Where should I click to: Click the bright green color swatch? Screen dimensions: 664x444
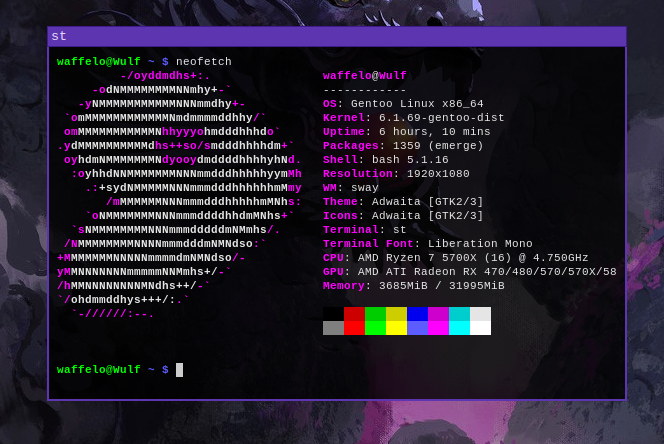[x=375, y=328]
